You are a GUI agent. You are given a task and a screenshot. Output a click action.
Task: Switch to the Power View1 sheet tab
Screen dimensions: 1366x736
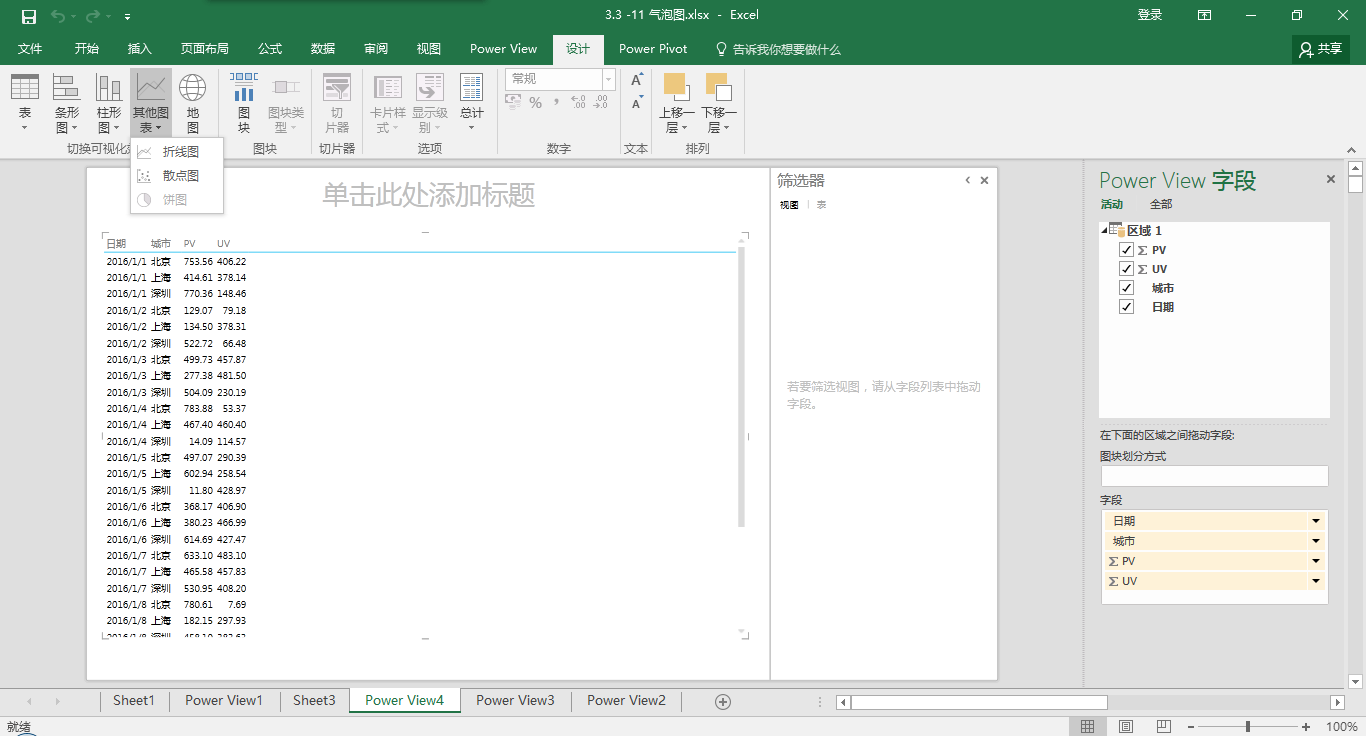[223, 701]
